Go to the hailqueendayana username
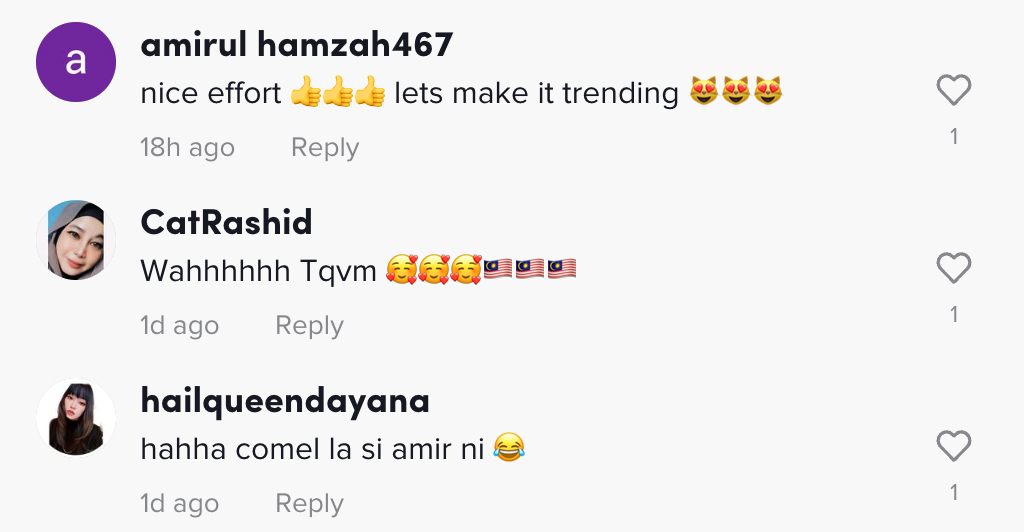The width and height of the screenshot is (1024, 532). [285, 401]
